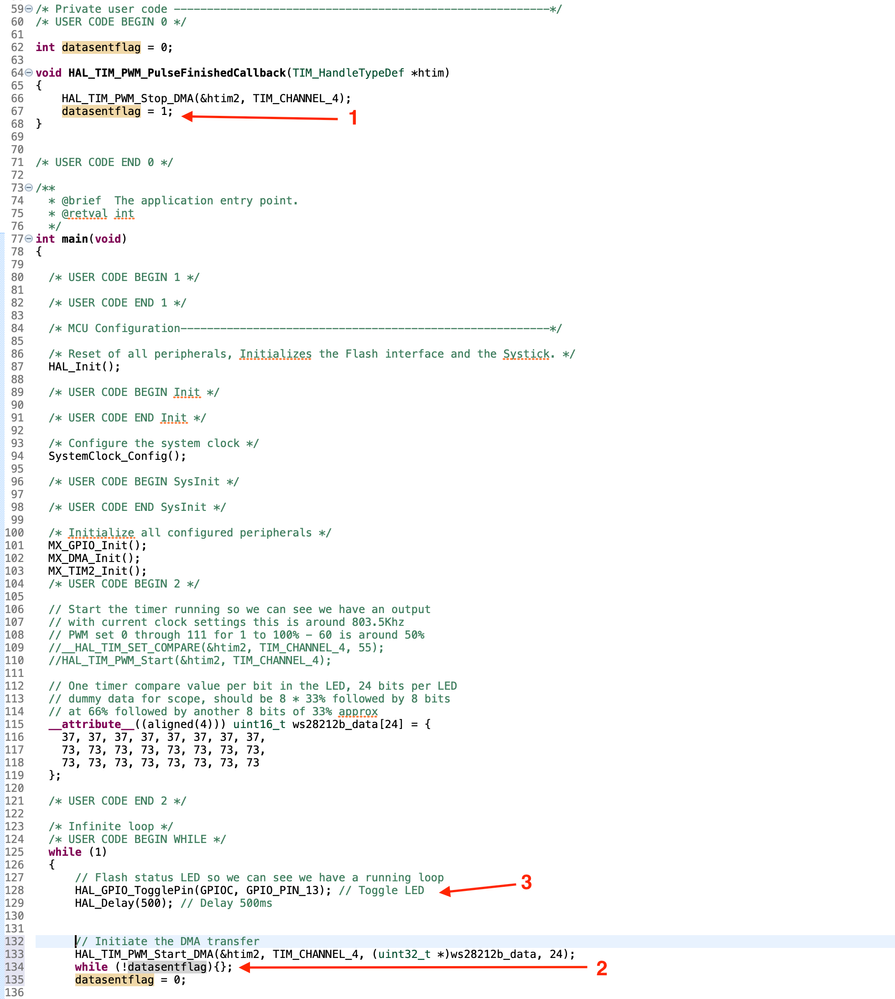Collapse the main function fold marker
The image size is (895, 999).
[29, 239]
